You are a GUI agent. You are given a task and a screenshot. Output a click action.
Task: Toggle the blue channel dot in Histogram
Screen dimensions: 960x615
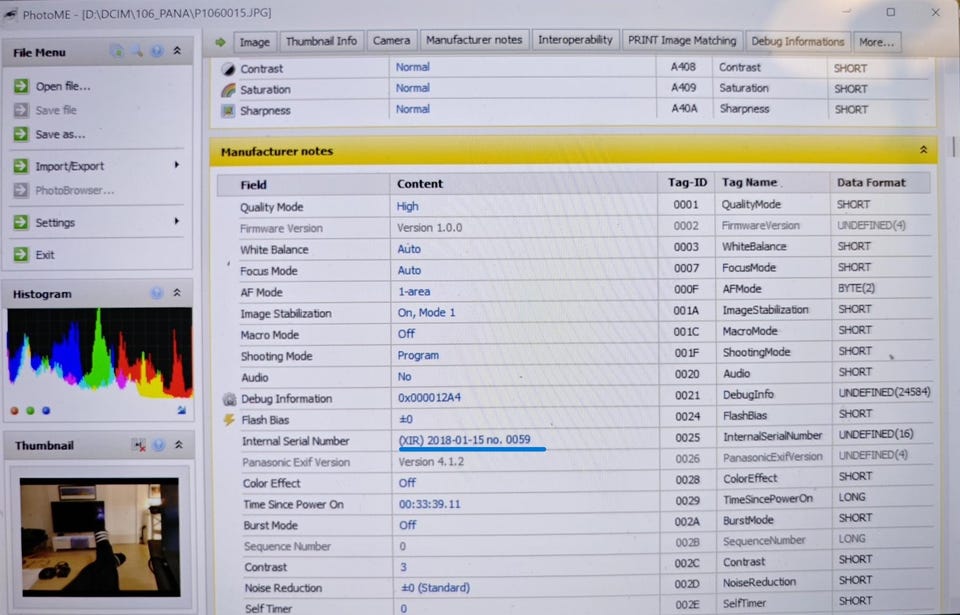46,411
